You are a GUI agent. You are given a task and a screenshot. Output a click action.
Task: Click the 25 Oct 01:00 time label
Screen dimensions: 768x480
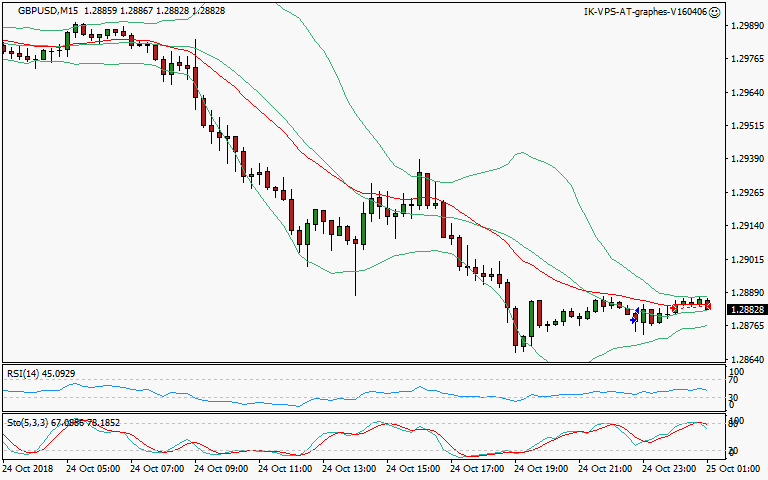point(736,467)
